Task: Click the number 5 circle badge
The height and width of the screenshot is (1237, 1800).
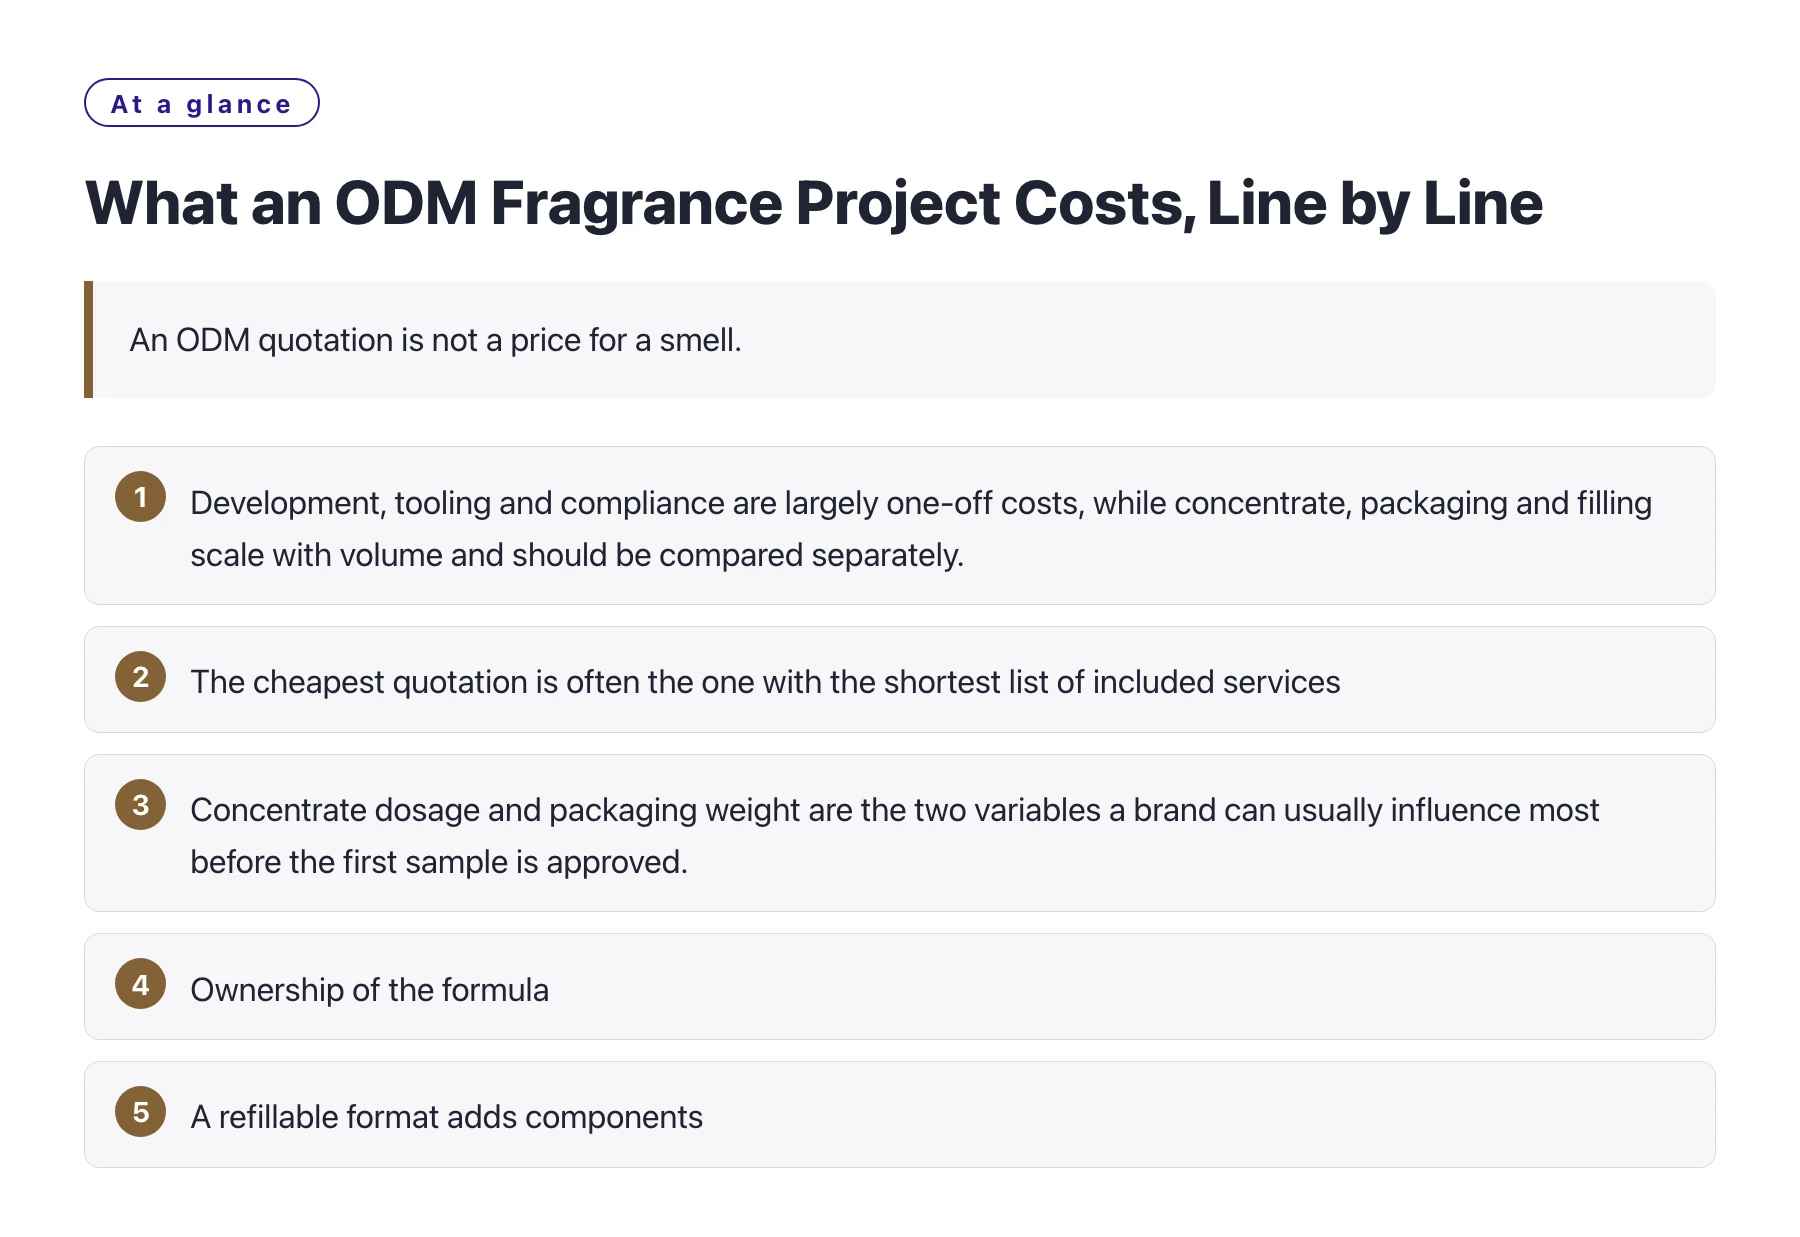Action: click(x=140, y=1112)
